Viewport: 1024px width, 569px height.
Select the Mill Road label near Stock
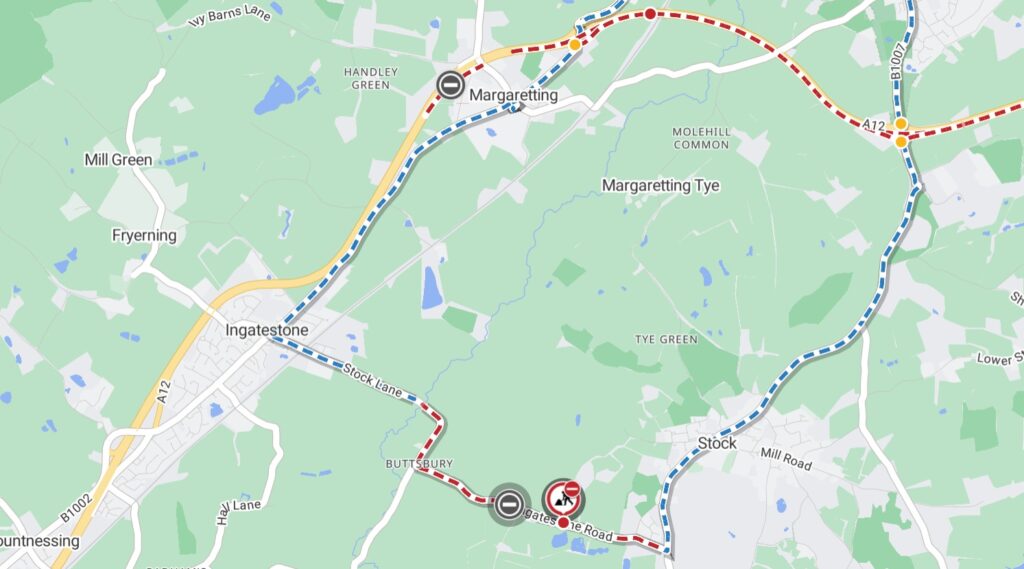coord(786,459)
